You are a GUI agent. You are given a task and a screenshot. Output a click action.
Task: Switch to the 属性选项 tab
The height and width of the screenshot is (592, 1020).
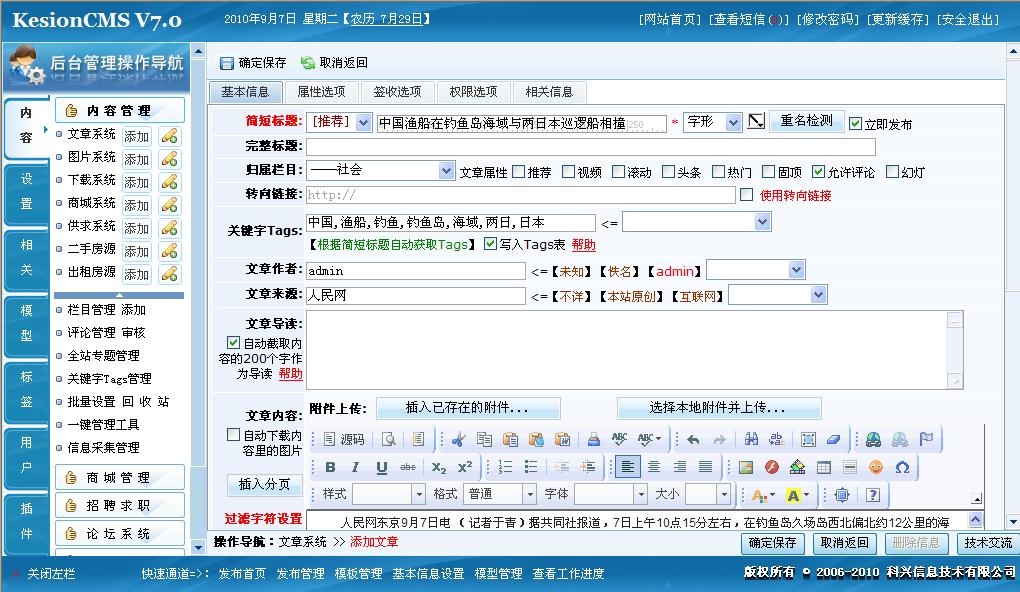tap(321, 92)
